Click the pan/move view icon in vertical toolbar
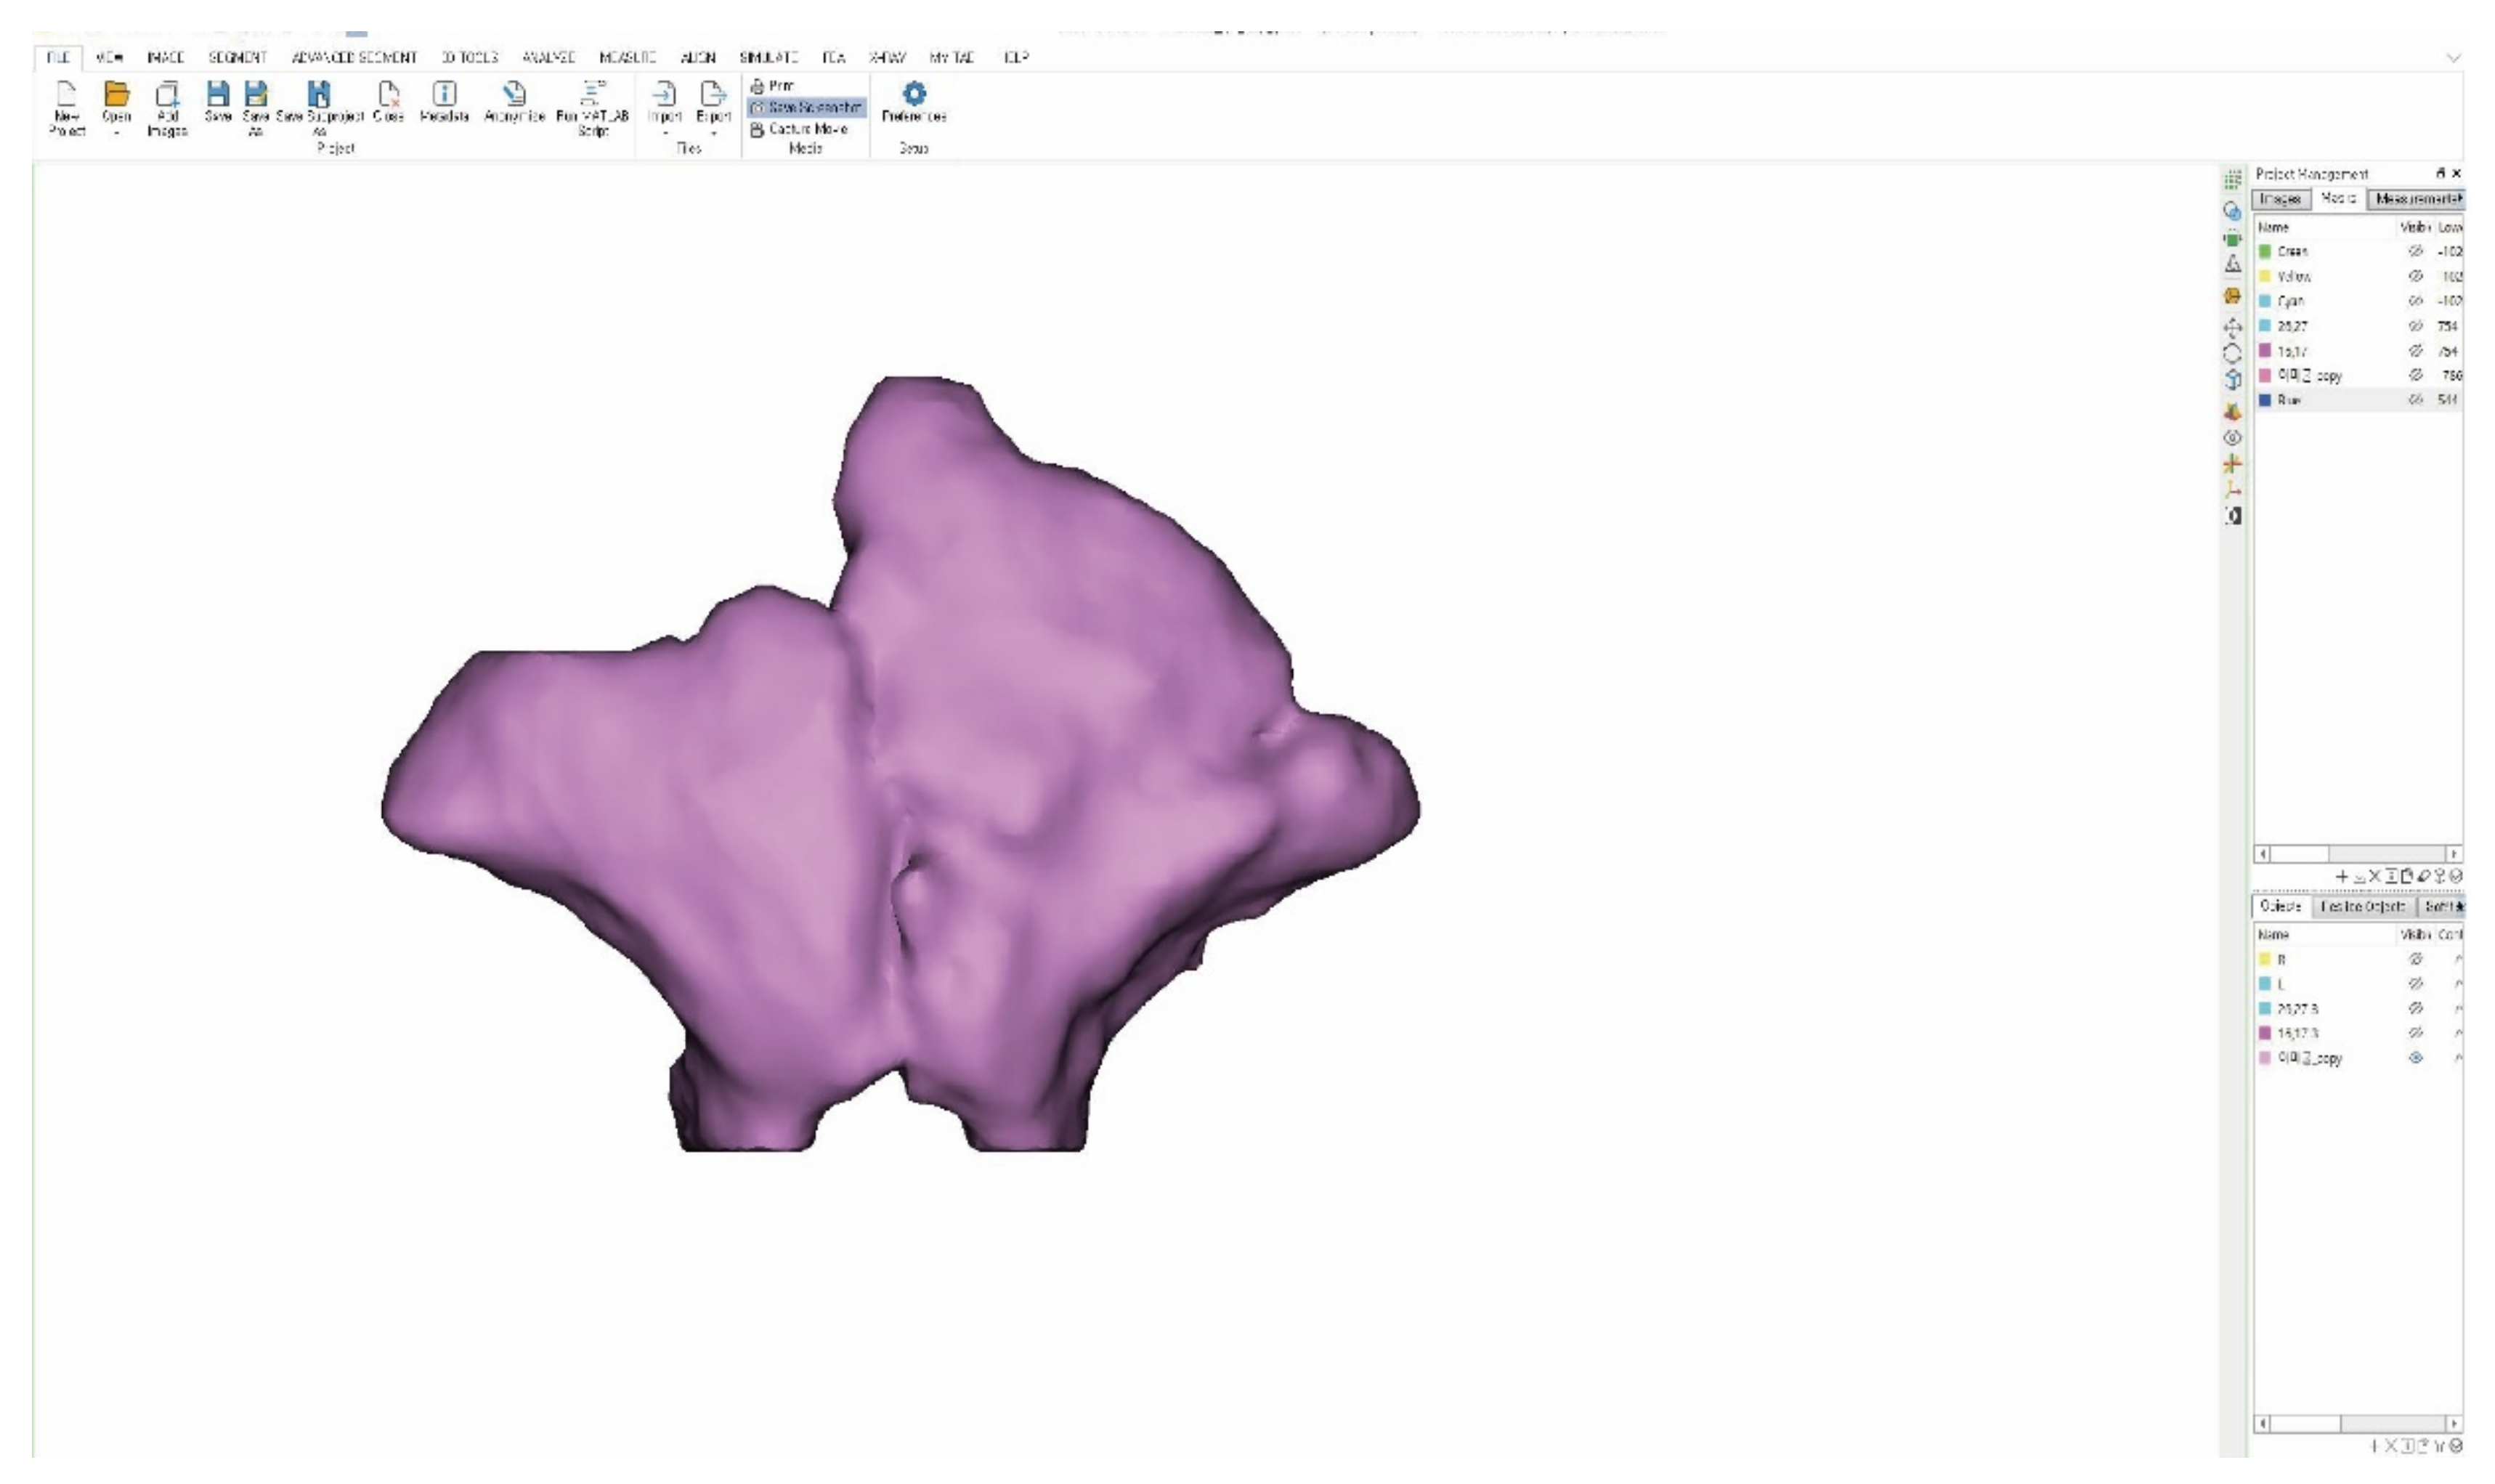Screen dimensions: 2495x1484 (2232, 327)
